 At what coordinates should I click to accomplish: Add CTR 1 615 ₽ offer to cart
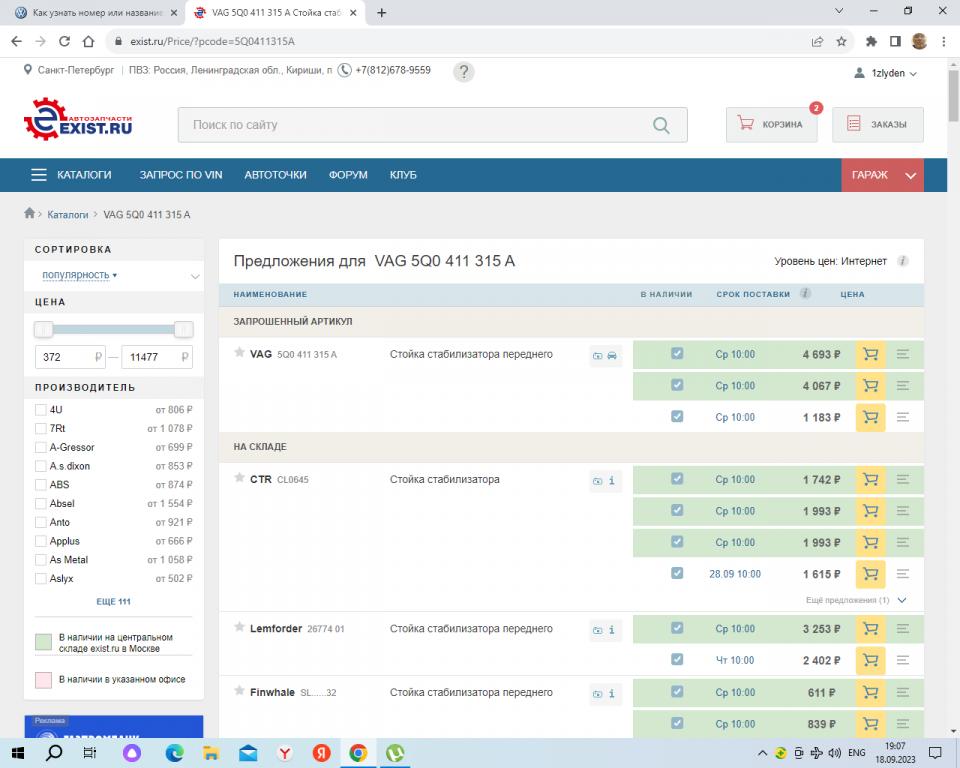tap(870, 574)
